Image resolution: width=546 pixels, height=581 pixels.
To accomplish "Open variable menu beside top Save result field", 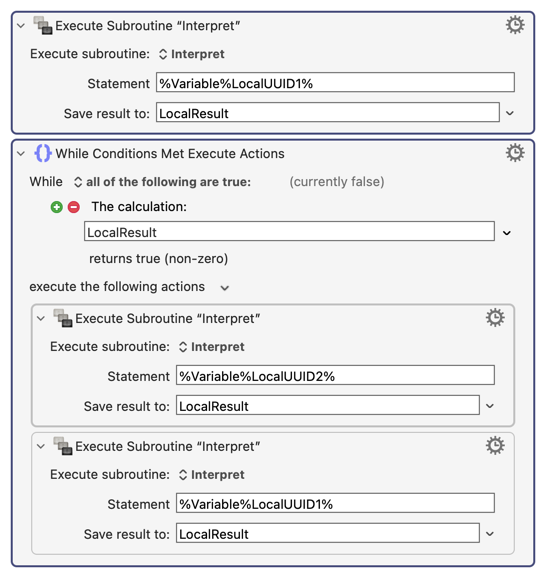I will [510, 113].
